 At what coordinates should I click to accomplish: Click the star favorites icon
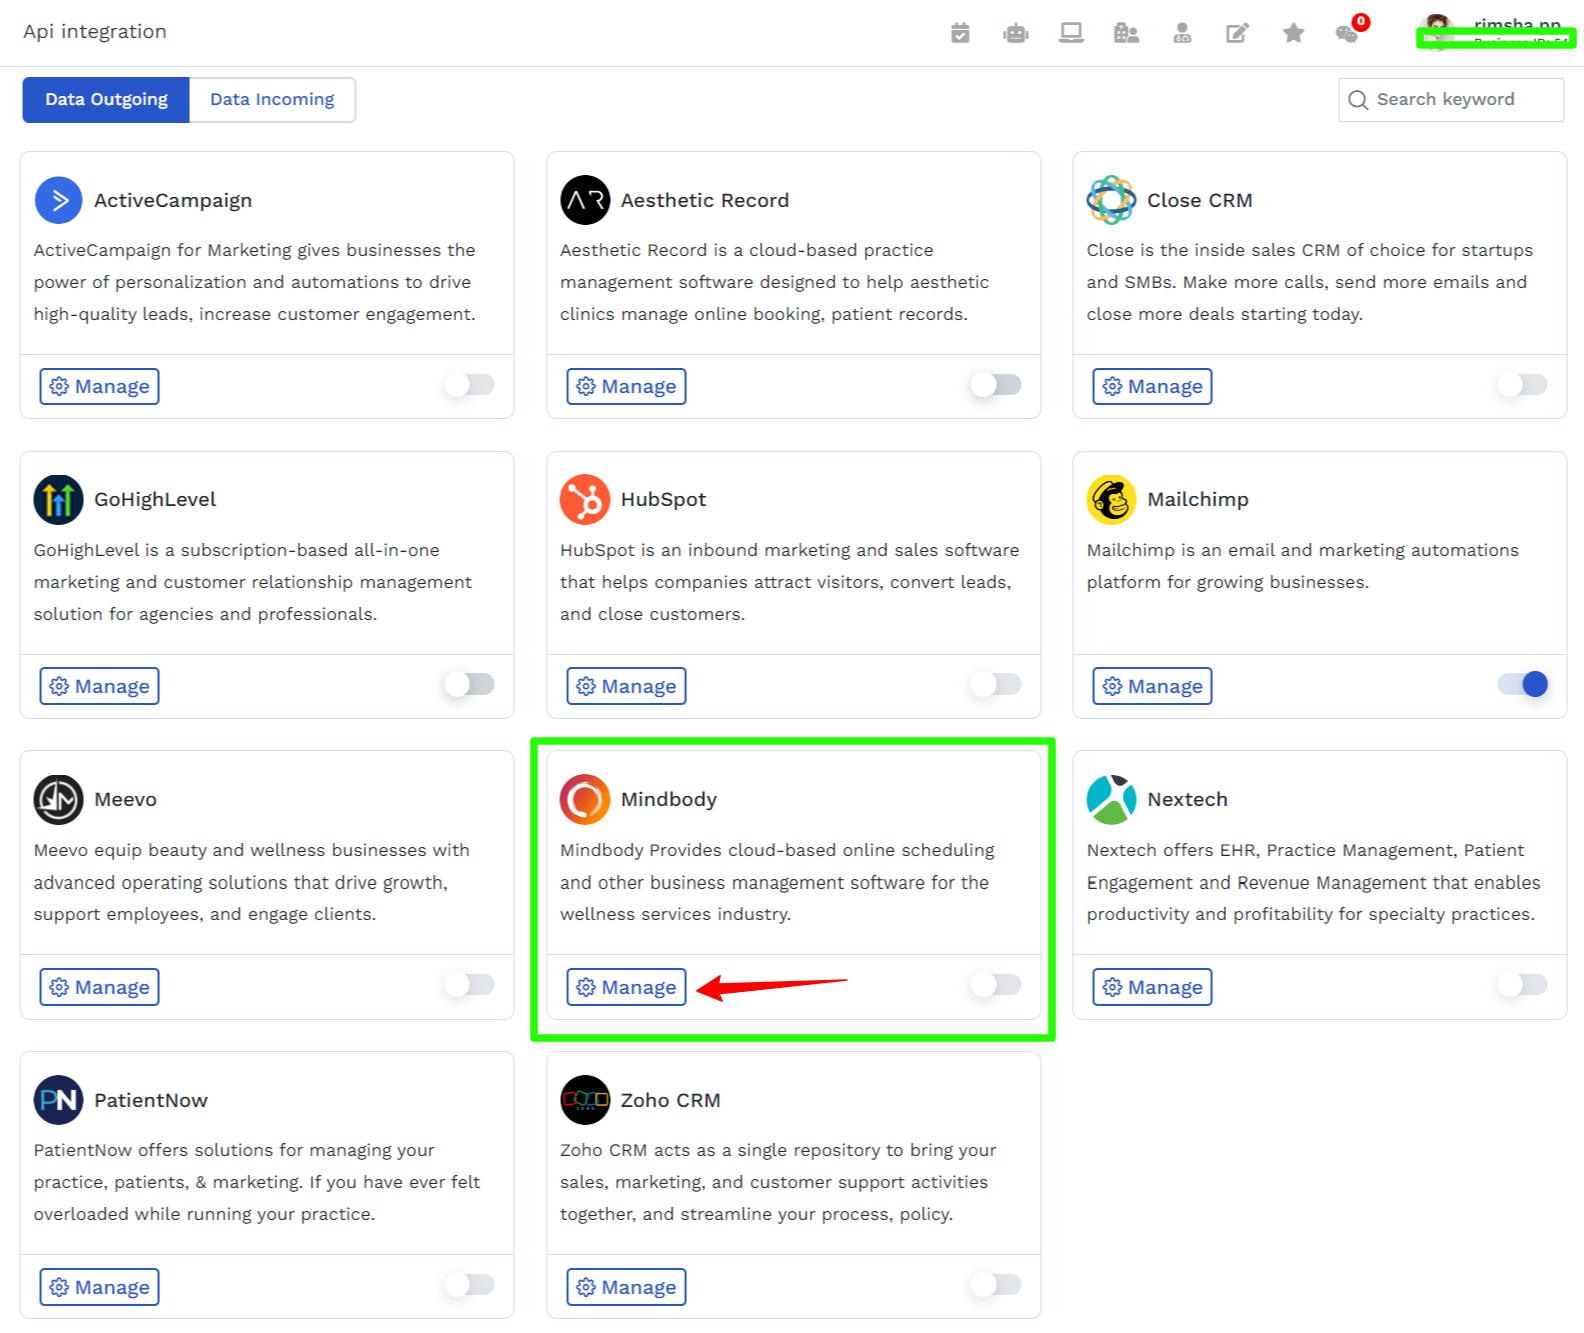point(1293,33)
